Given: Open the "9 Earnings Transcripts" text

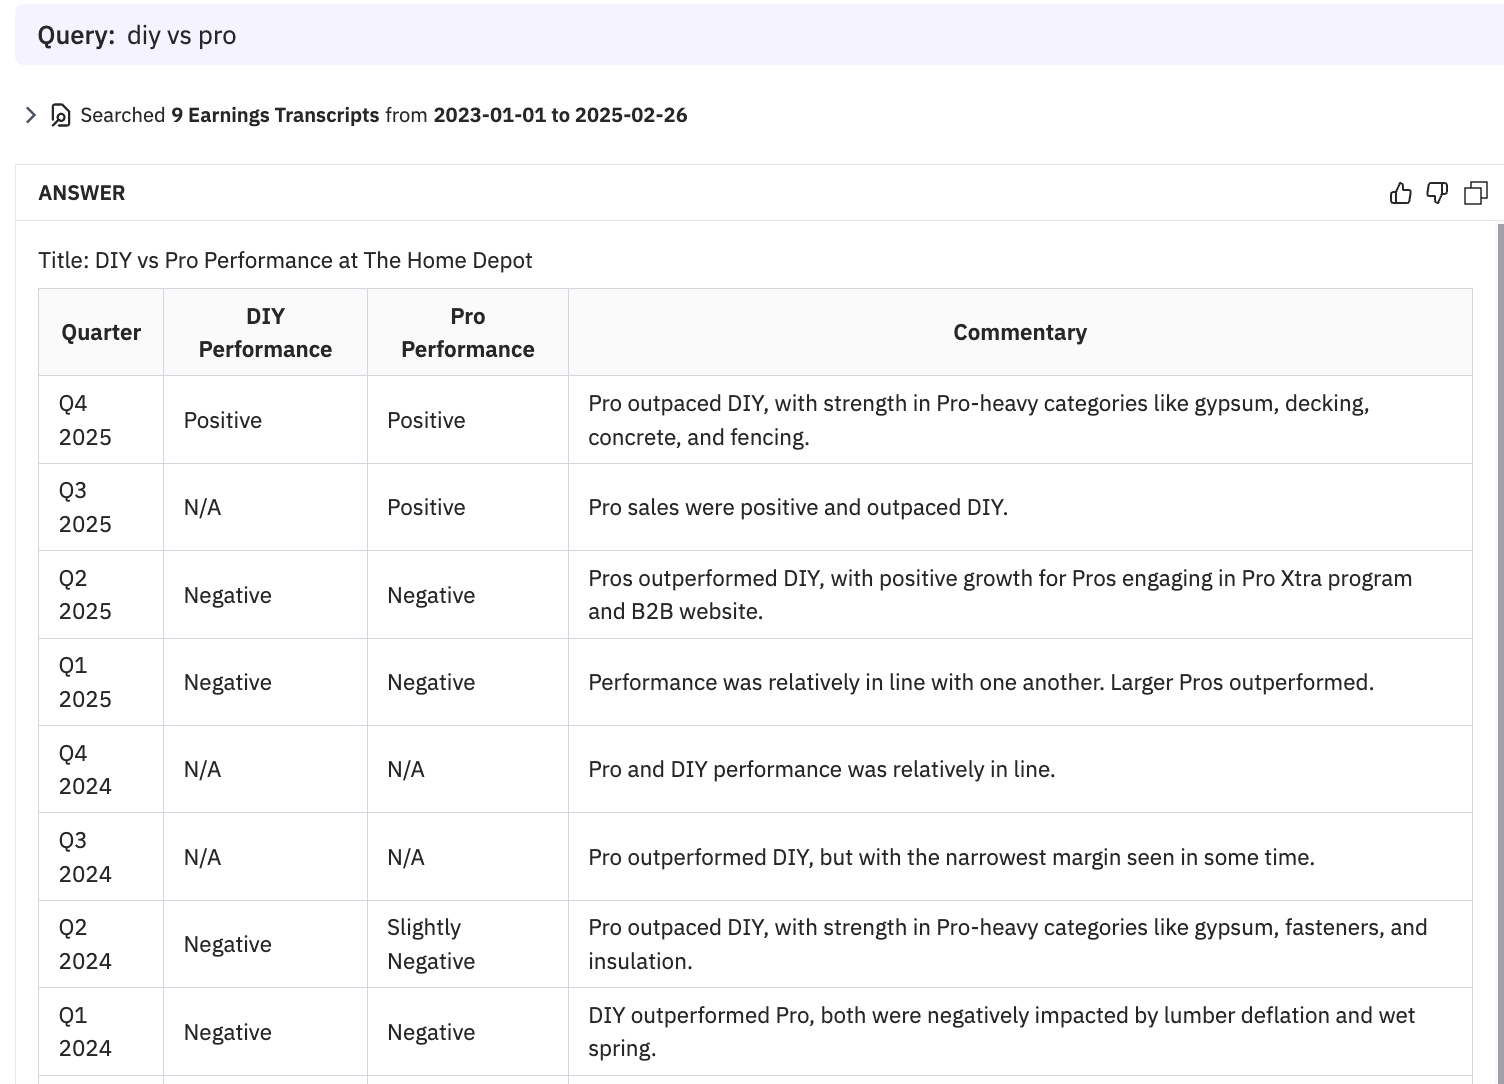Looking at the screenshot, I should coord(275,115).
